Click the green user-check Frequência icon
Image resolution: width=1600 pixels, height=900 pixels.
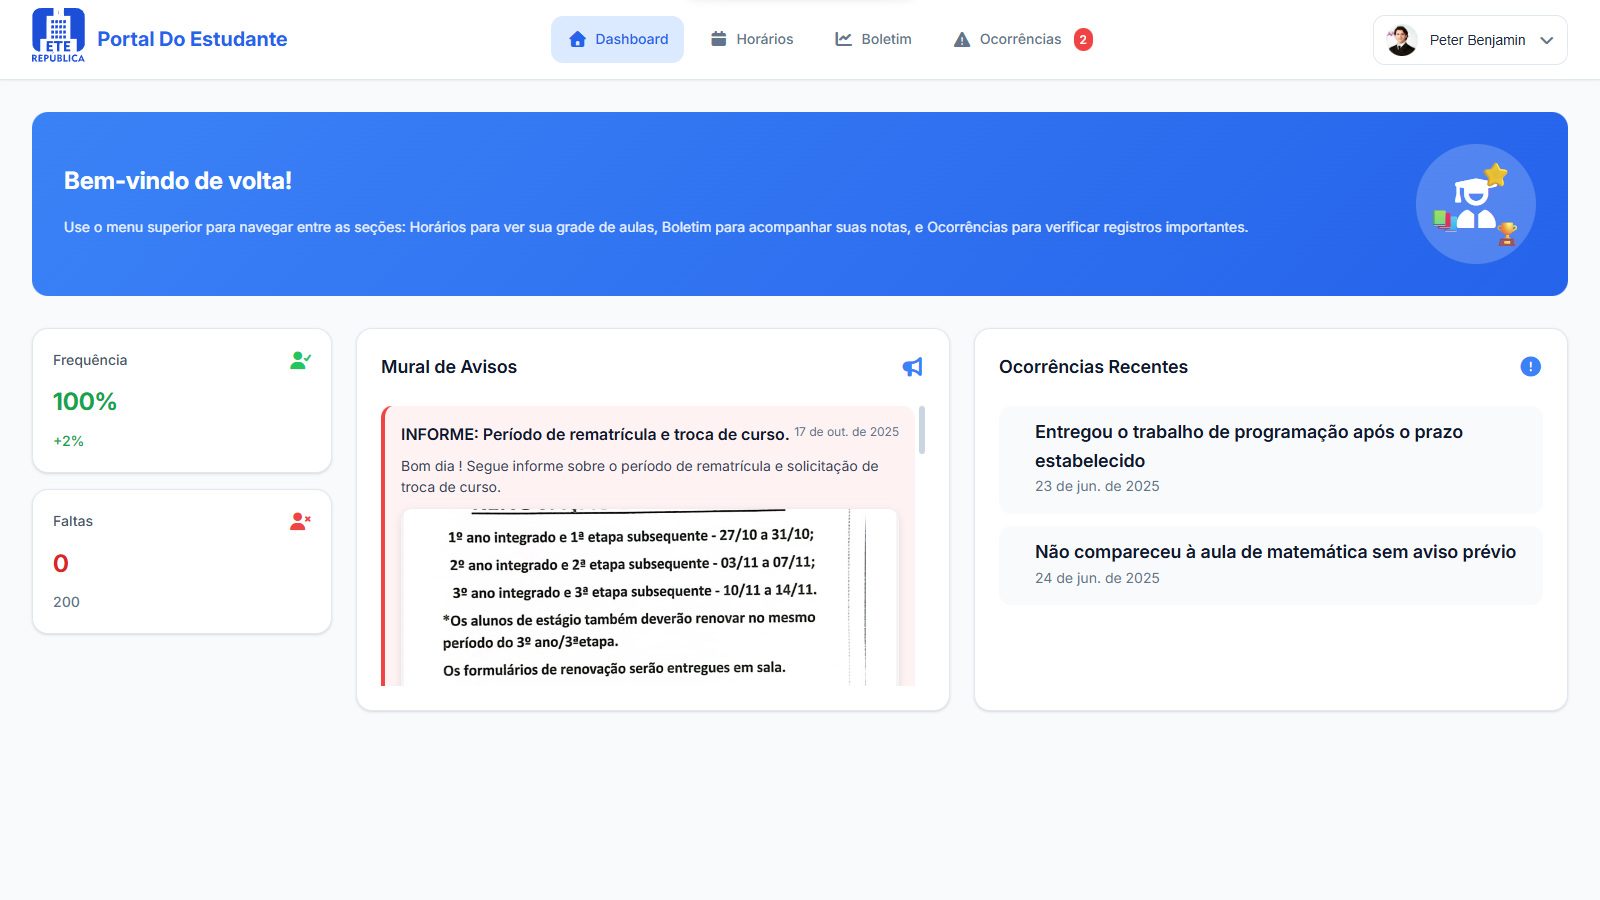pyautogui.click(x=300, y=360)
